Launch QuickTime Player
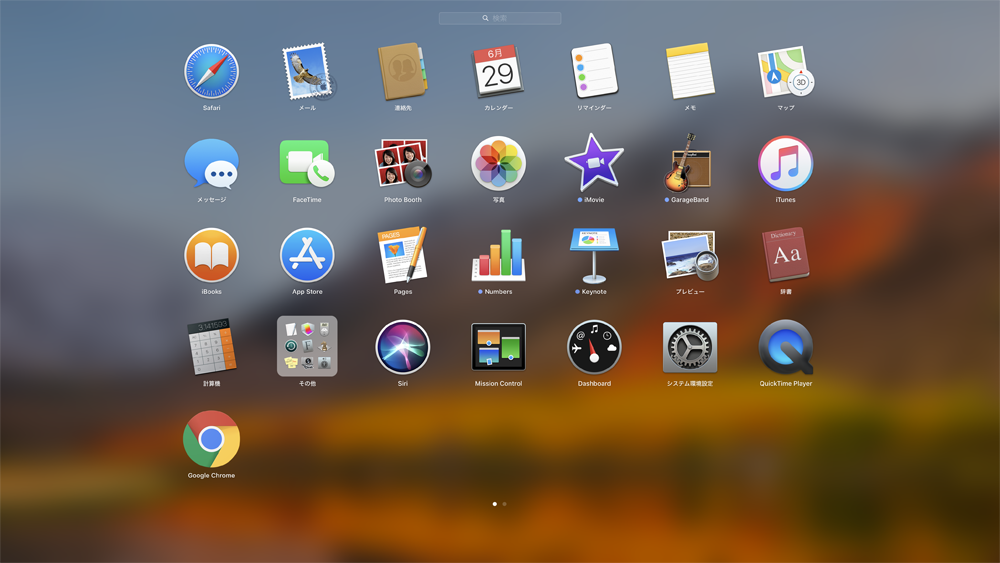This screenshot has width=1000, height=563. (785, 347)
